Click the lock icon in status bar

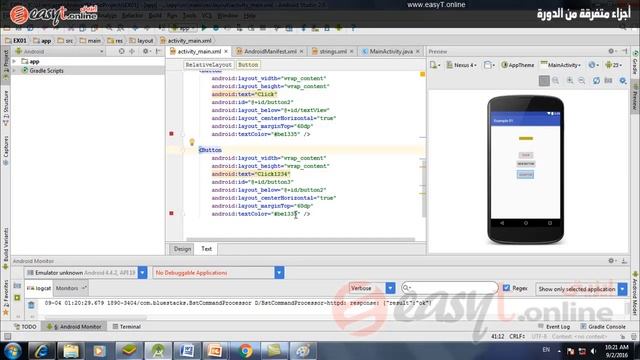pos(623,337)
